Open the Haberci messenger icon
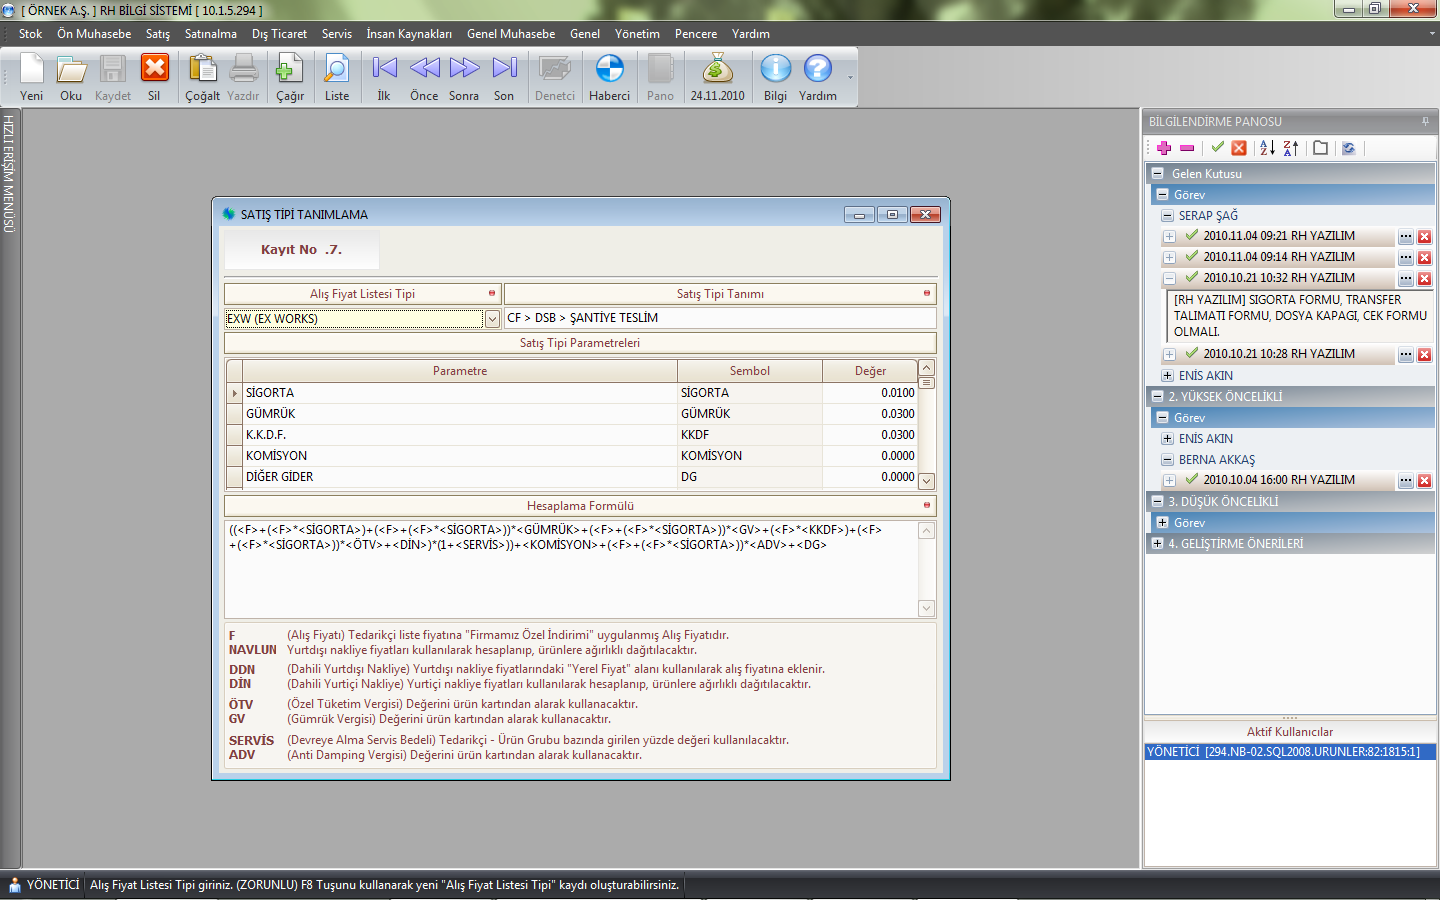This screenshot has height=900, width=1440. [x=609, y=70]
